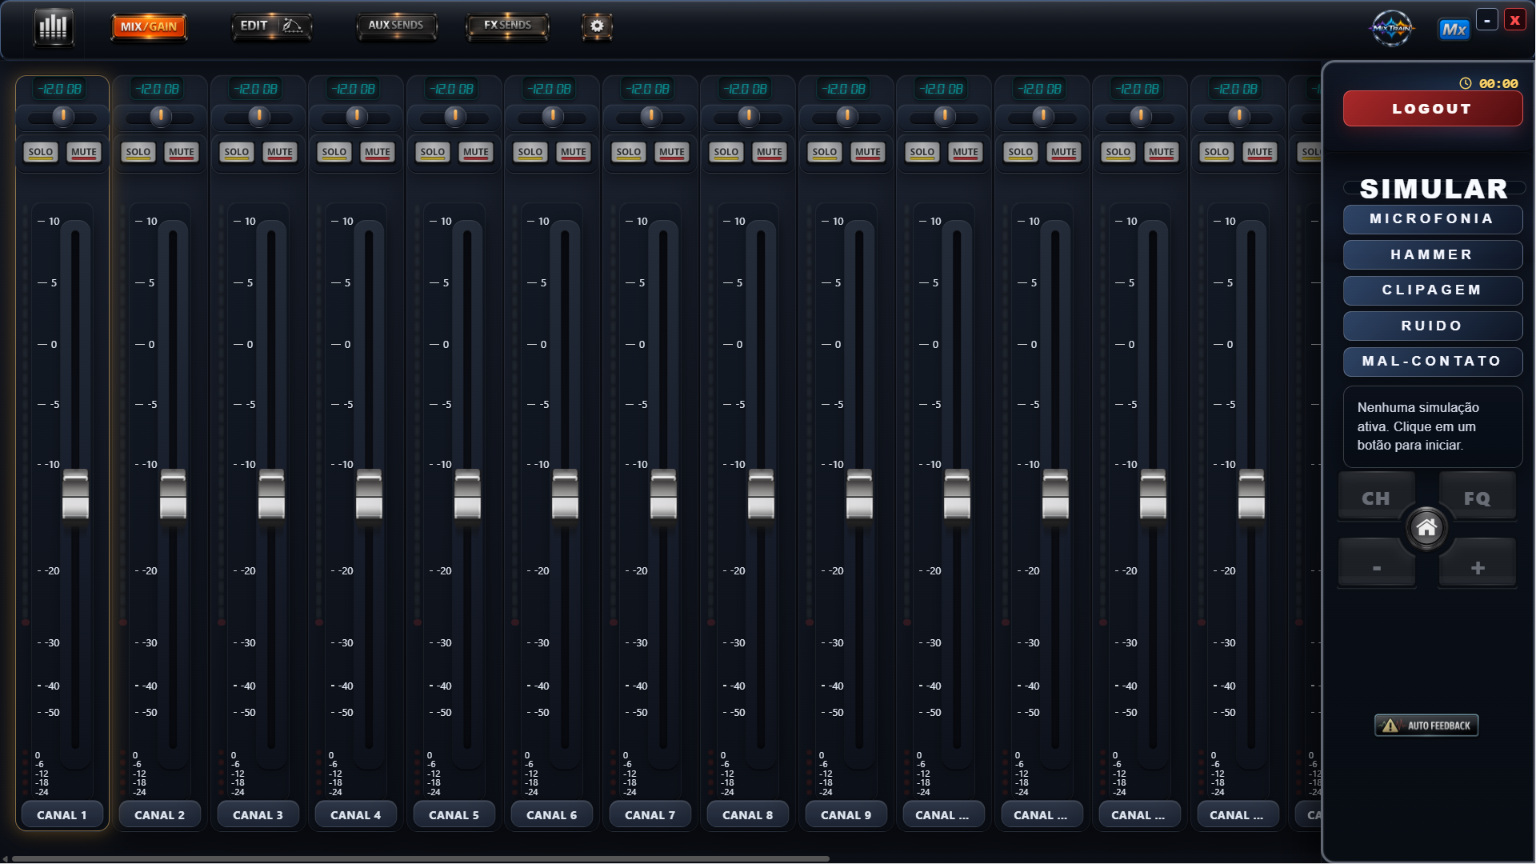Solo Canal 8
Image resolution: width=1536 pixels, height=864 pixels.
click(727, 152)
